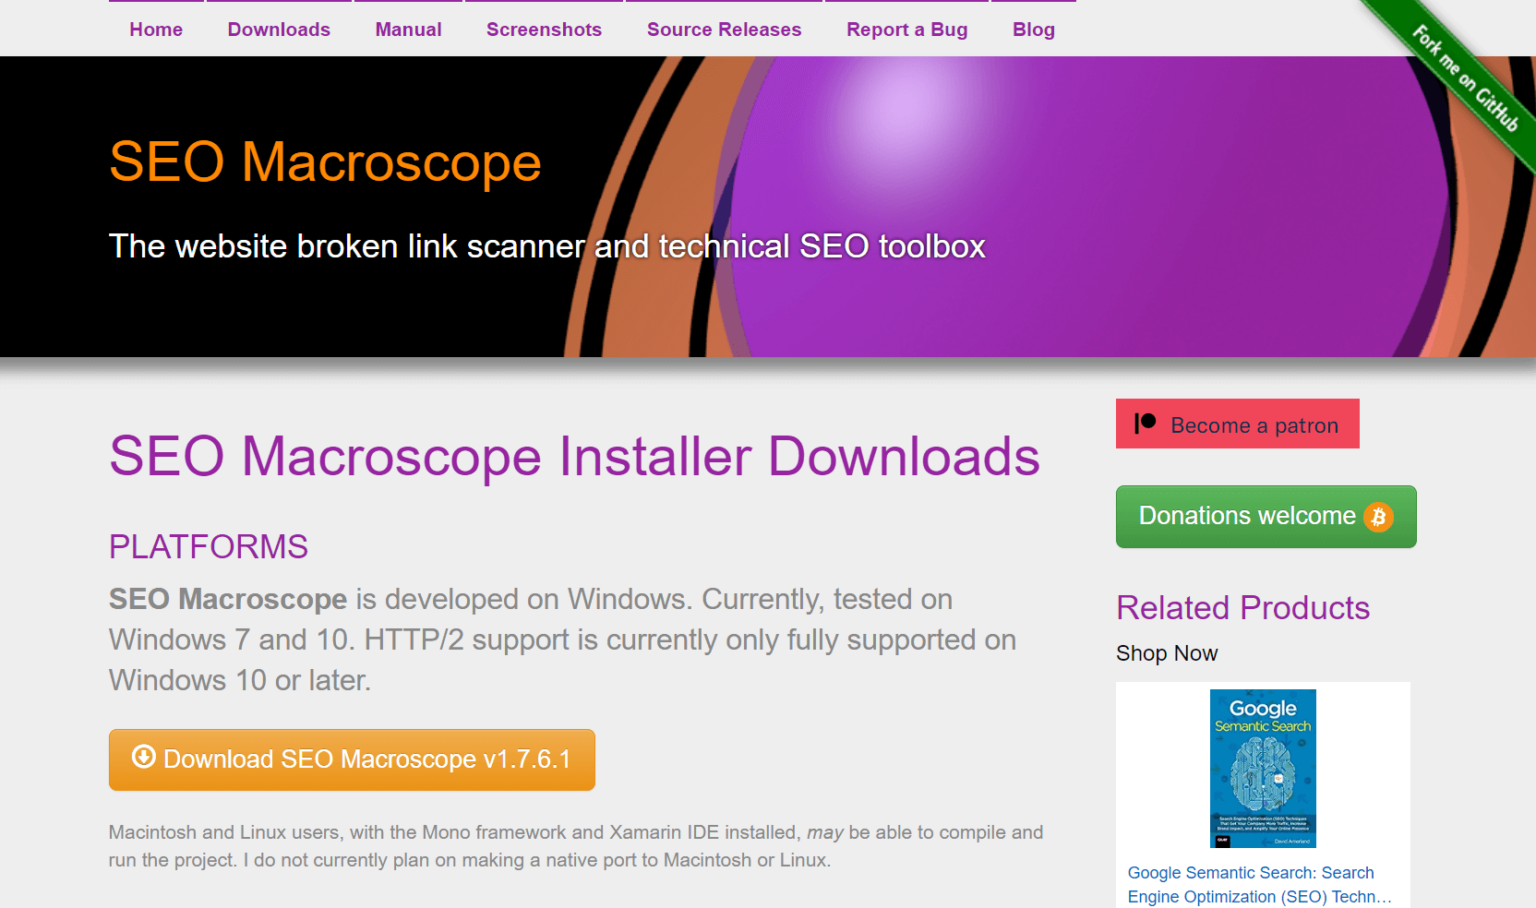Click the PLATFORMS heading
This screenshot has width=1536, height=908.
tap(208, 547)
